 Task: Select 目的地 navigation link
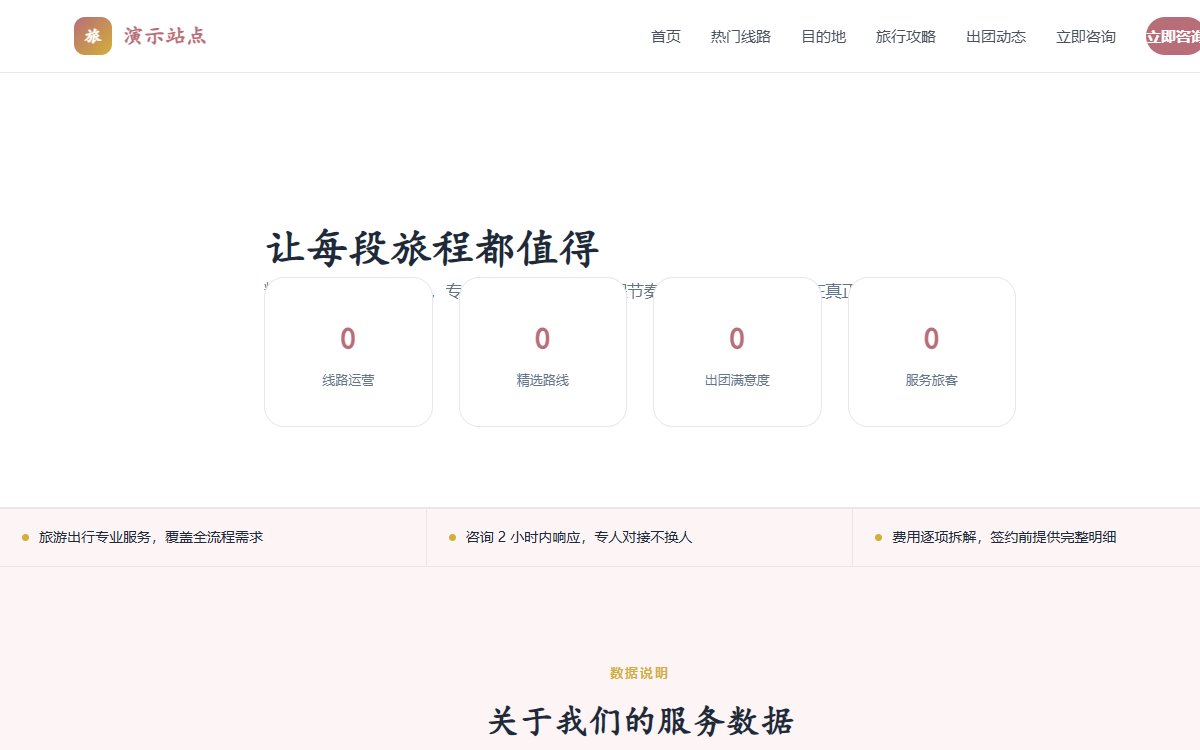tap(823, 37)
